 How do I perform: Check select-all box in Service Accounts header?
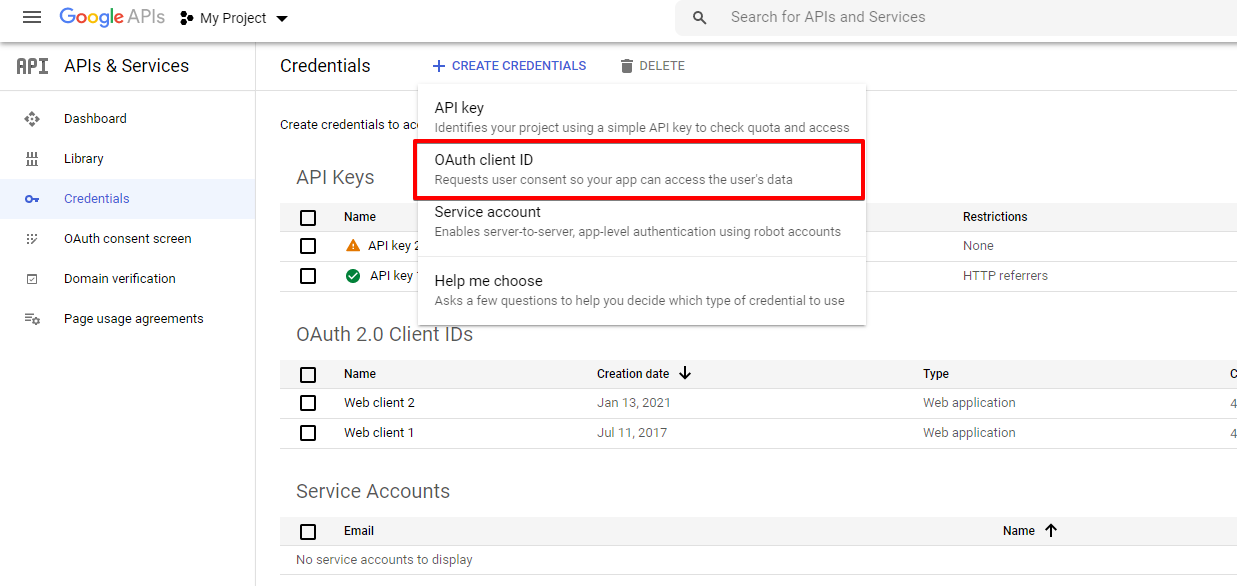click(x=308, y=531)
